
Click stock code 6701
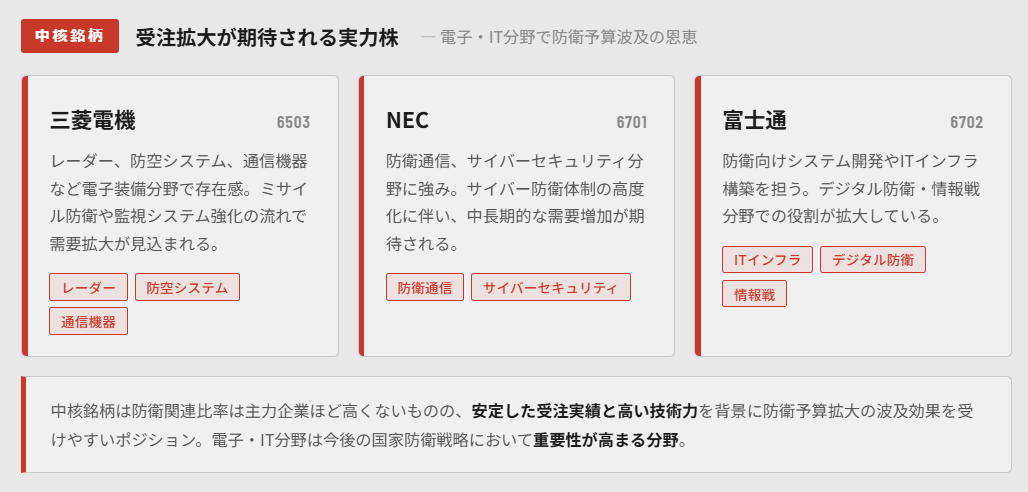(631, 123)
